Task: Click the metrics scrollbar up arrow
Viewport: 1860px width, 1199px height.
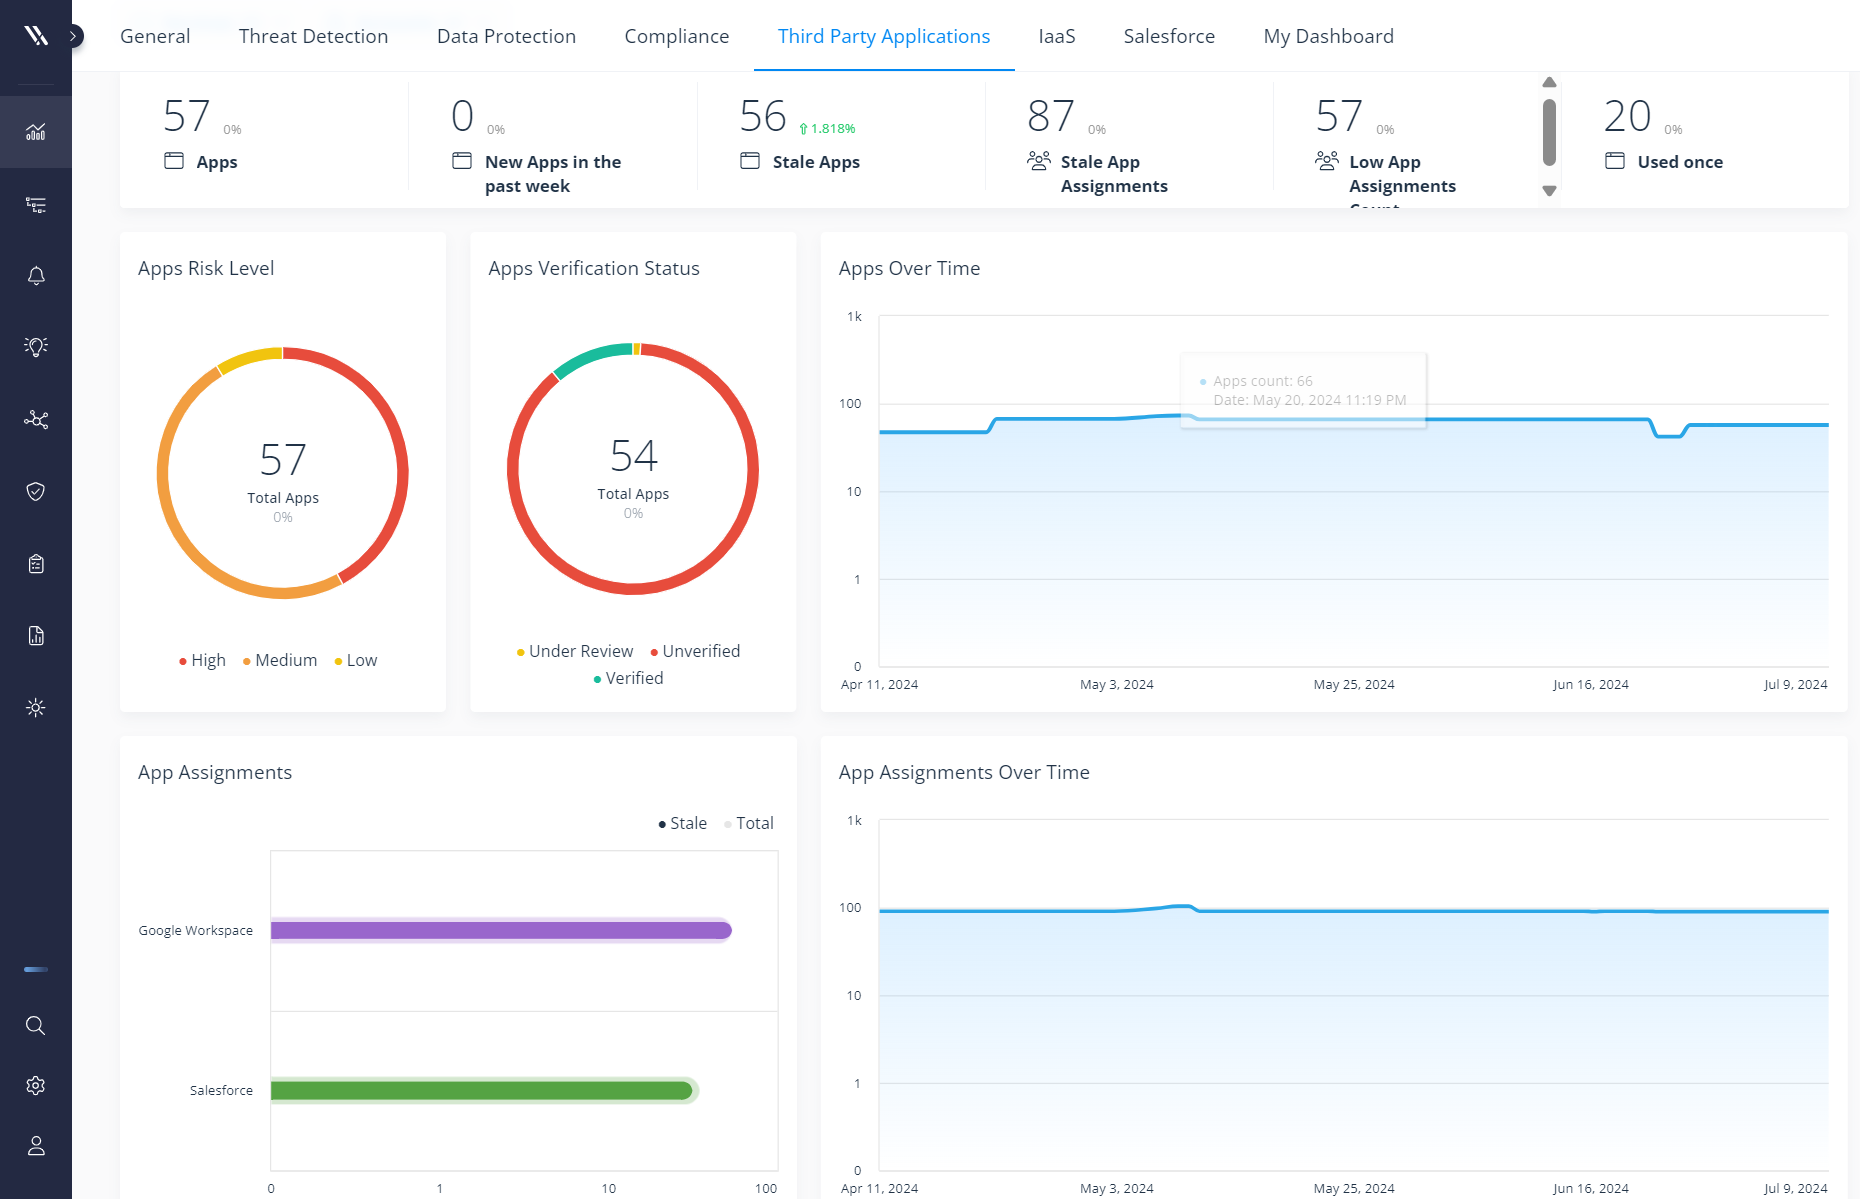Action: 1549,83
